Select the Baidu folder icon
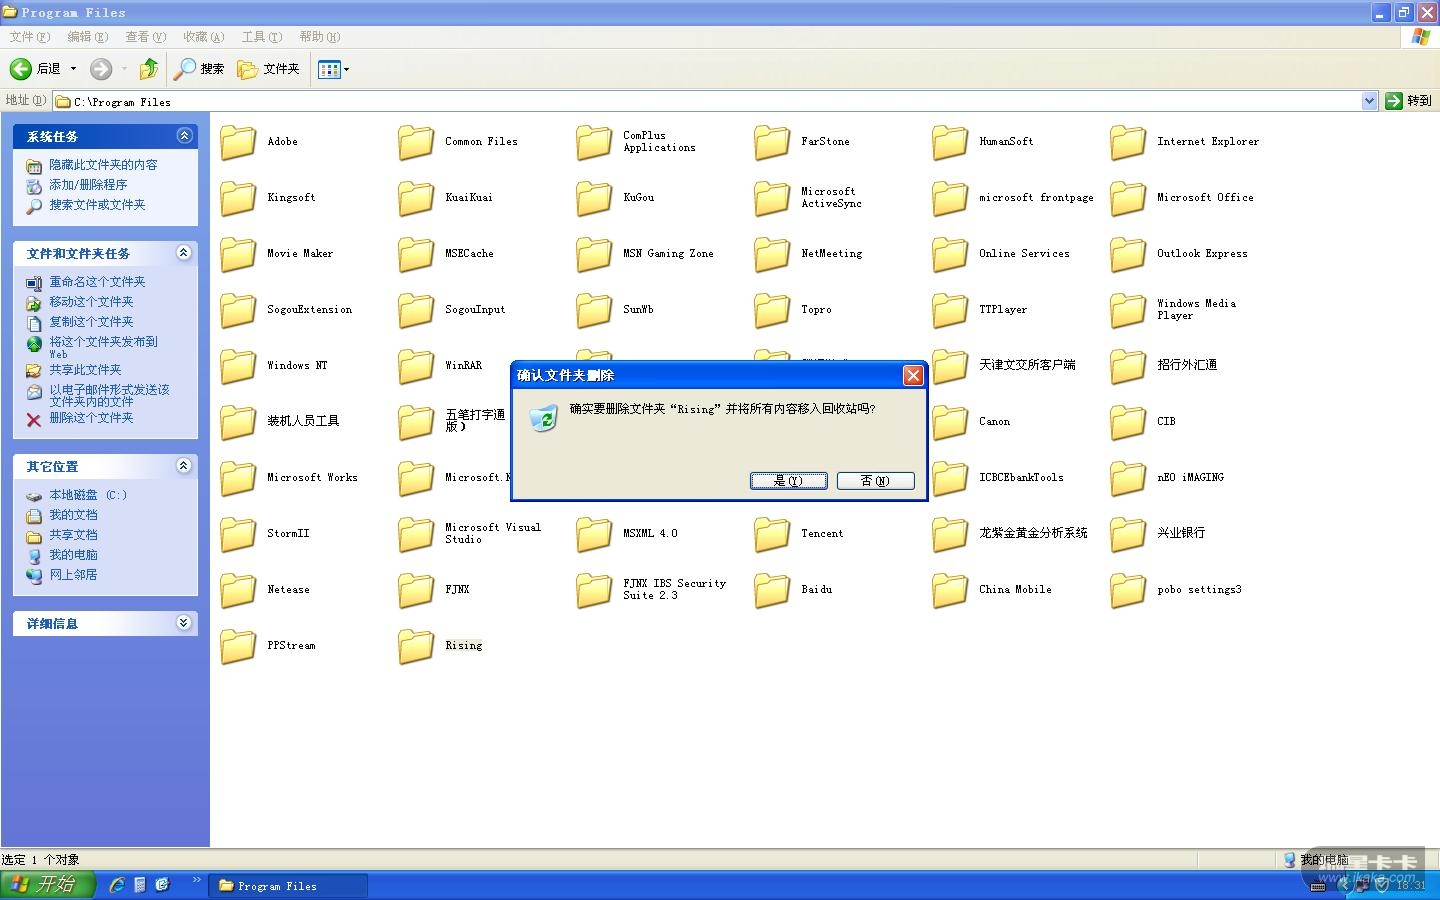Image resolution: width=1440 pixels, height=900 pixels. pyautogui.click(x=772, y=590)
